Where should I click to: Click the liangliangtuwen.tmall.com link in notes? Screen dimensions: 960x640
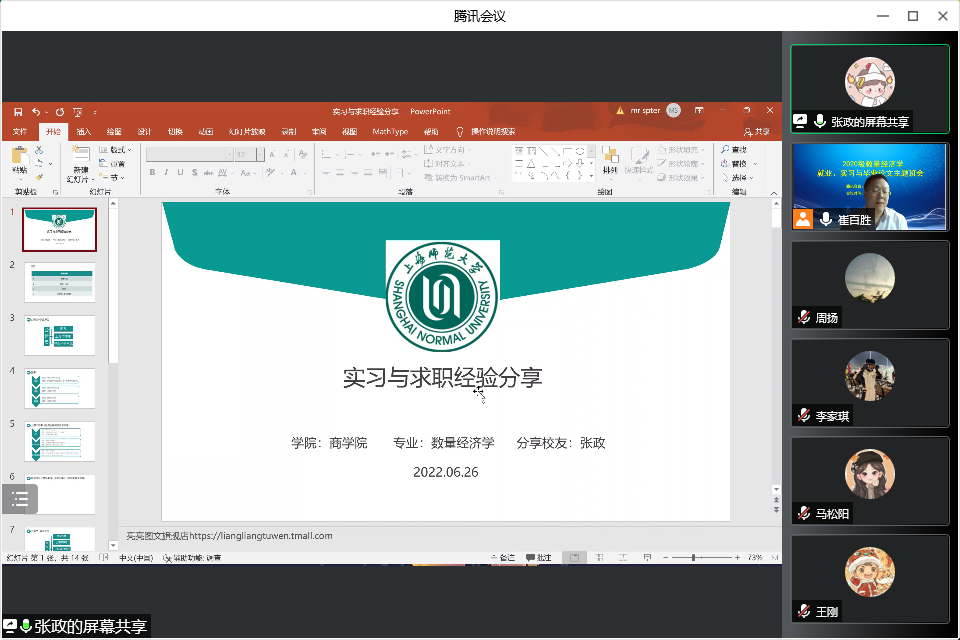click(261, 536)
